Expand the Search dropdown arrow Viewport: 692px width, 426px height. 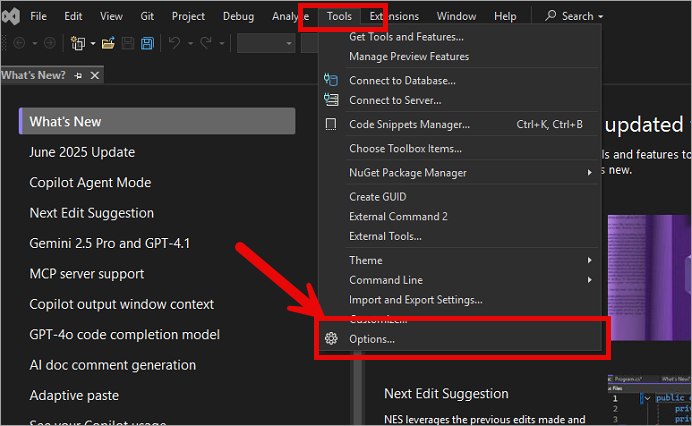[601, 17]
